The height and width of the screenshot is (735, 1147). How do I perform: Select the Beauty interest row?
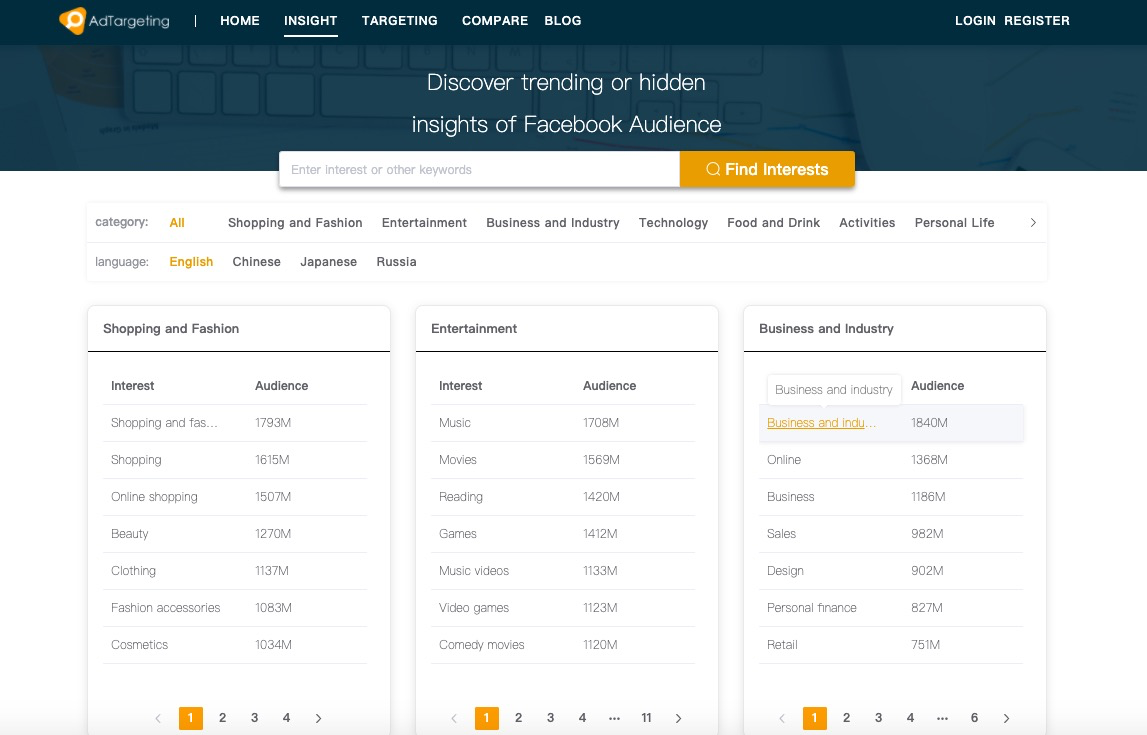[235, 534]
